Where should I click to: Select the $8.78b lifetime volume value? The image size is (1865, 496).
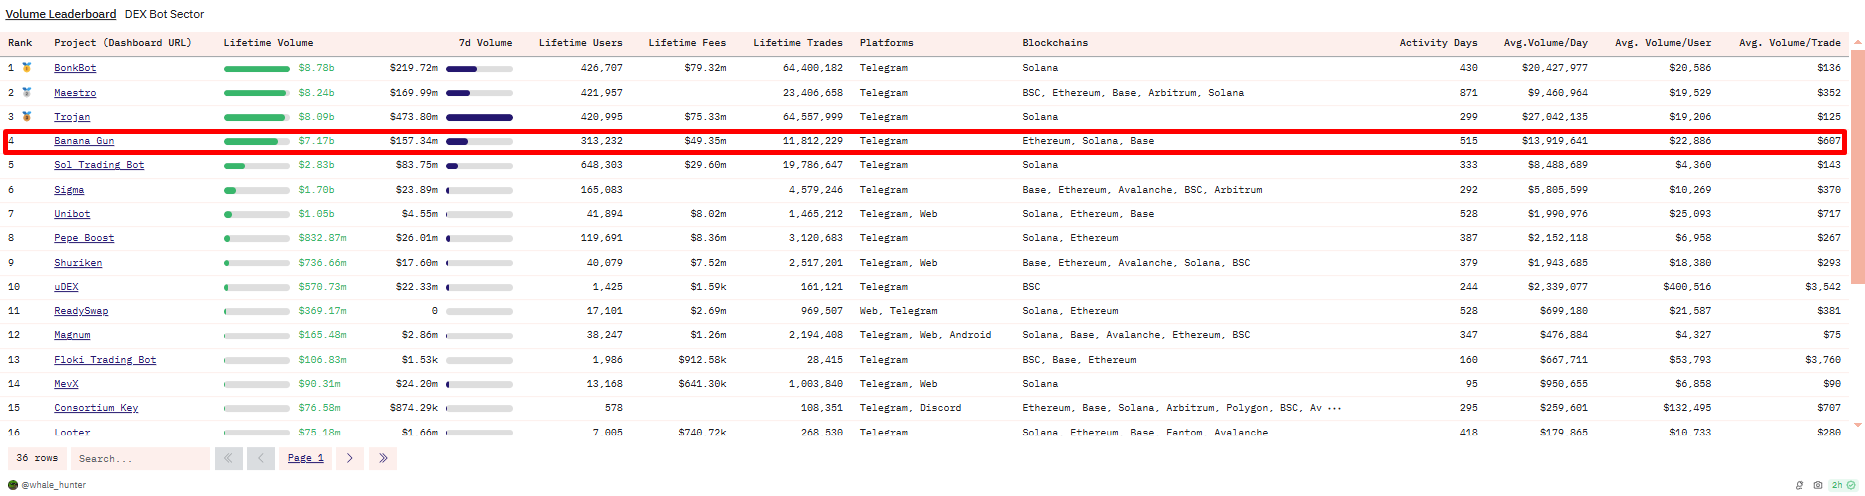tap(316, 68)
